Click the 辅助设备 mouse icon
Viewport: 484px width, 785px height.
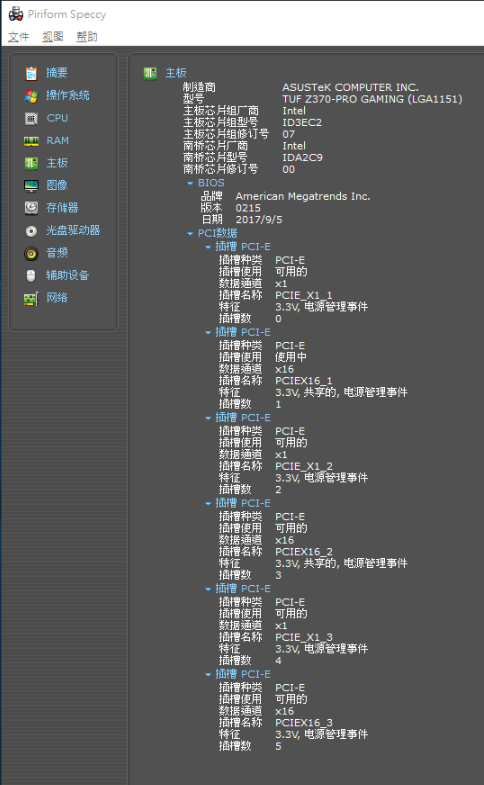click(31, 275)
